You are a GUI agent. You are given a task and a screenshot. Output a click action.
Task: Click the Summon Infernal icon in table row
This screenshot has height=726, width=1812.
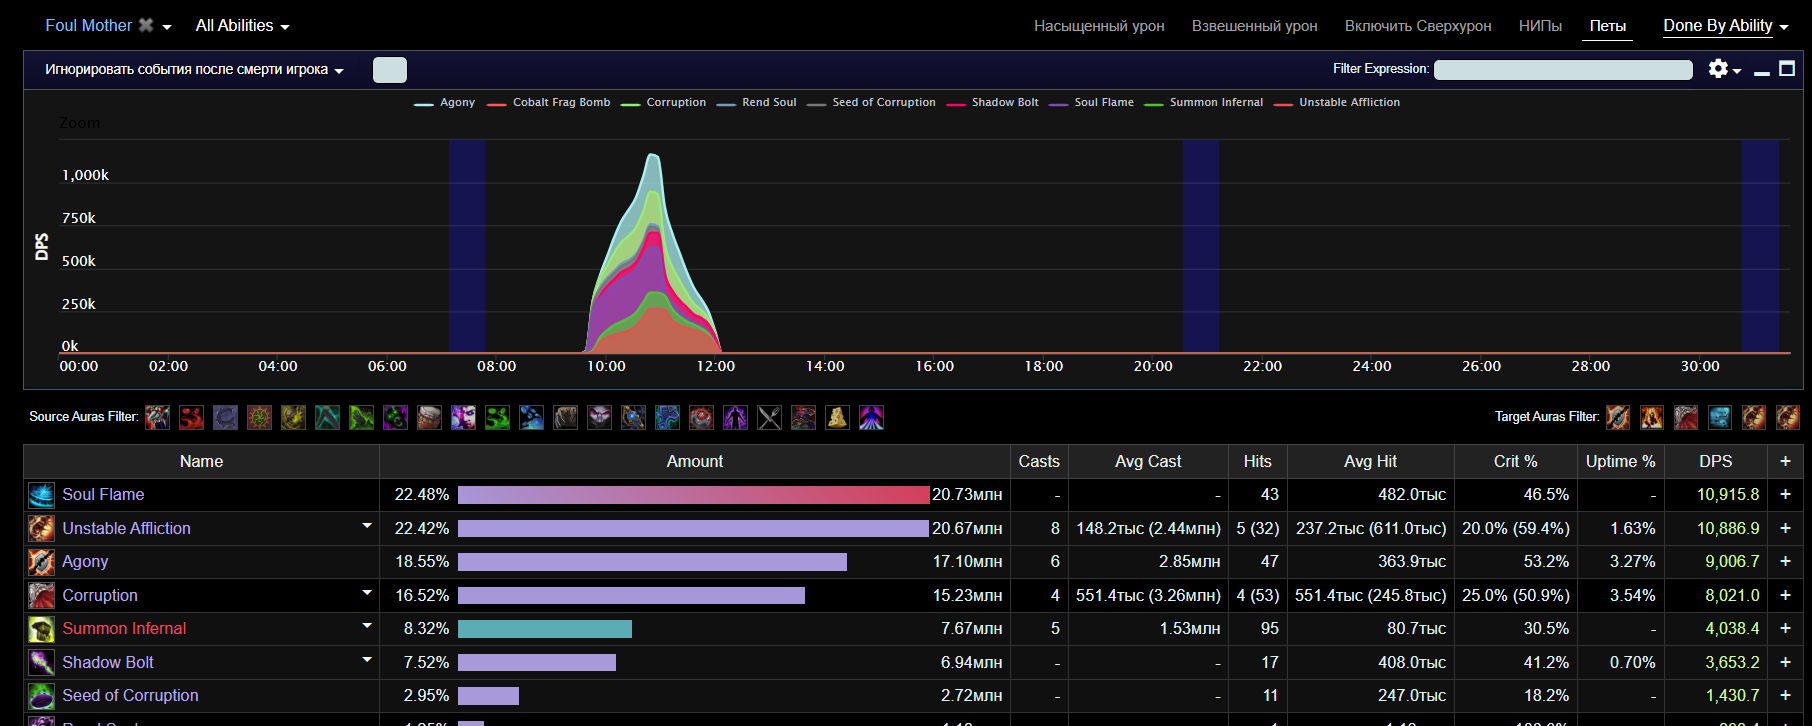(41, 629)
